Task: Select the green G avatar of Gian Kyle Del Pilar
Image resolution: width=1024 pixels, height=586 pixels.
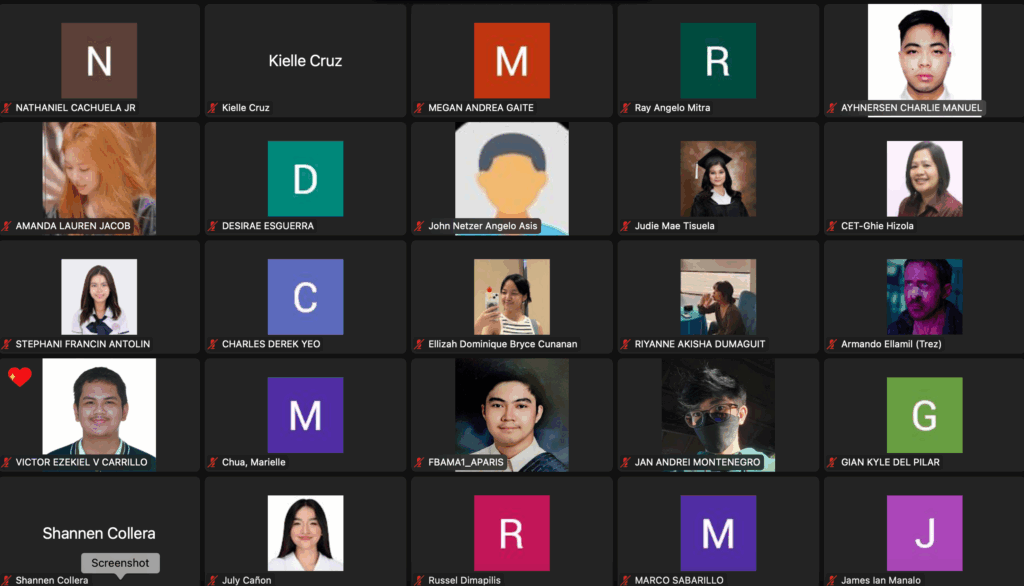Action: click(924, 415)
